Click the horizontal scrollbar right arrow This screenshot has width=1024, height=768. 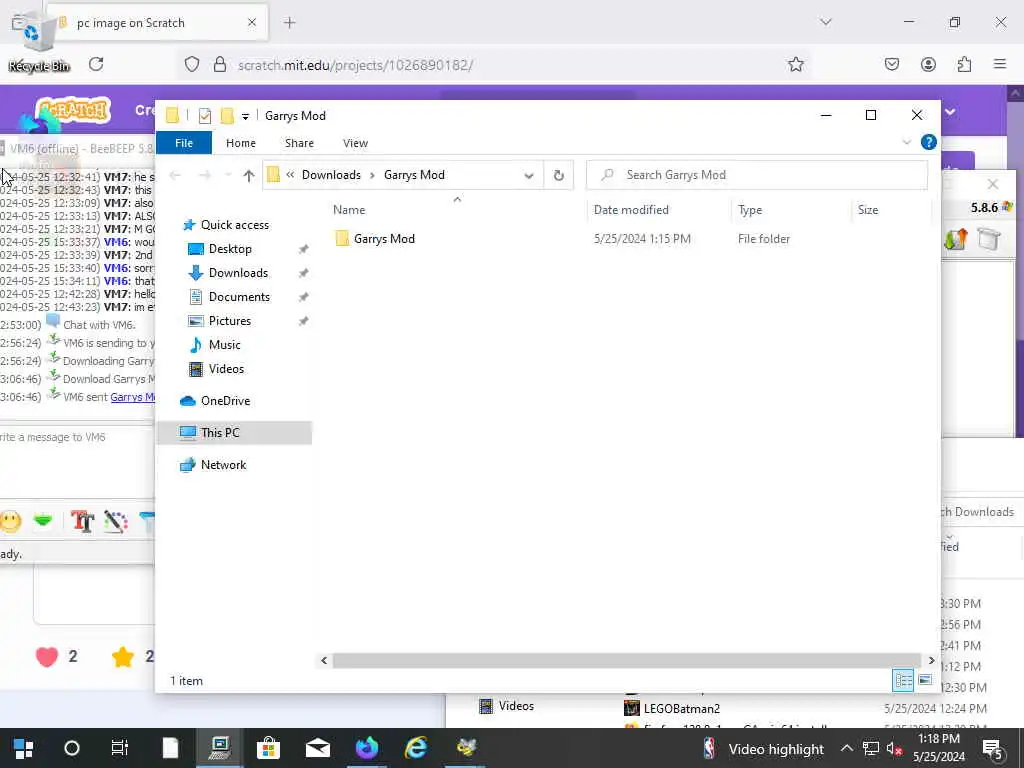(931, 661)
